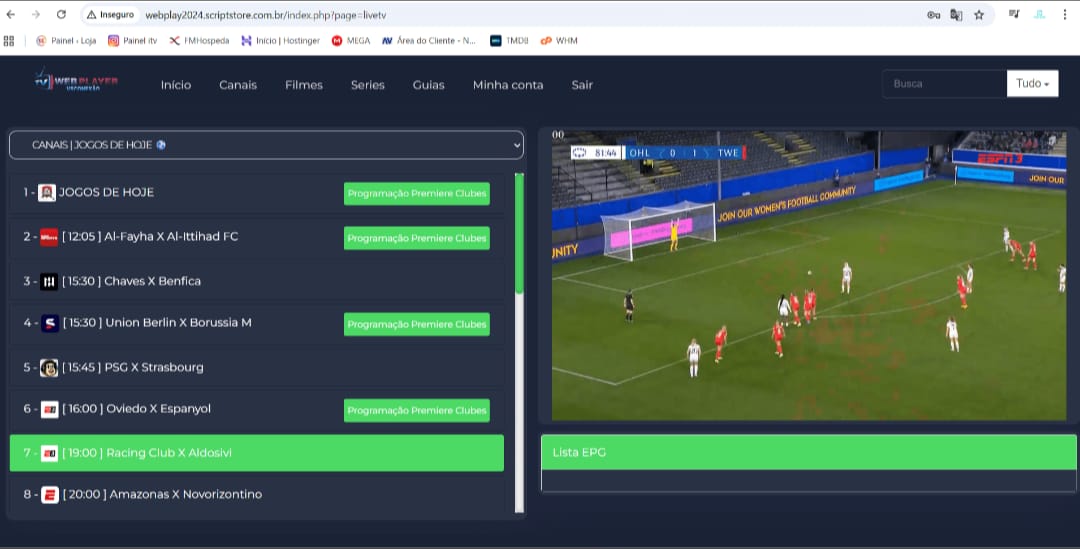1080x549 pixels.
Task: Open the Tudo search filter dropdown
Action: [1032, 84]
